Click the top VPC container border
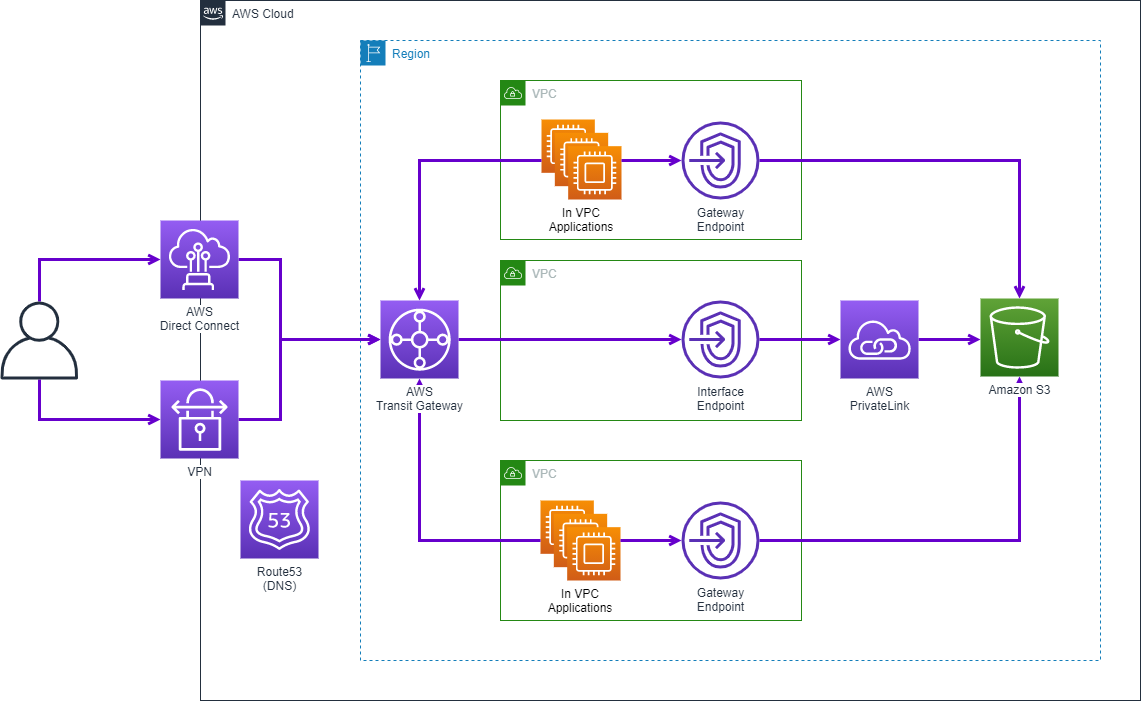 650,80
